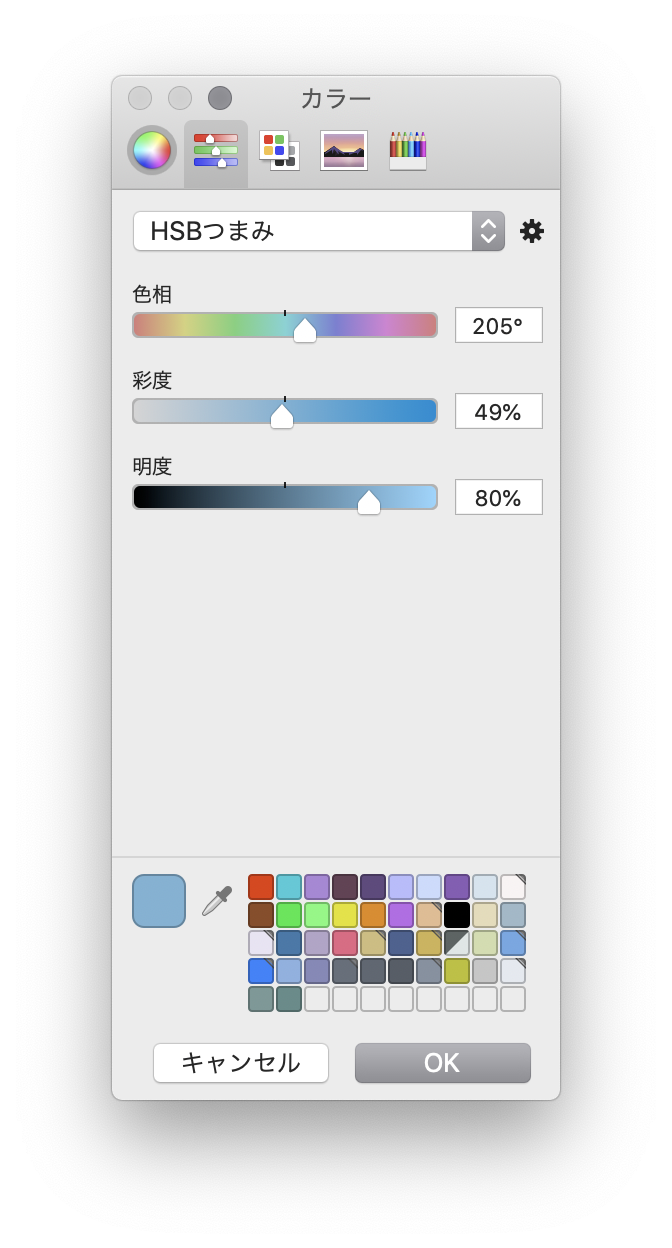Viewport: 672px width, 1248px height.
Task: Select the color sliders picker tab
Action: (216, 151)
